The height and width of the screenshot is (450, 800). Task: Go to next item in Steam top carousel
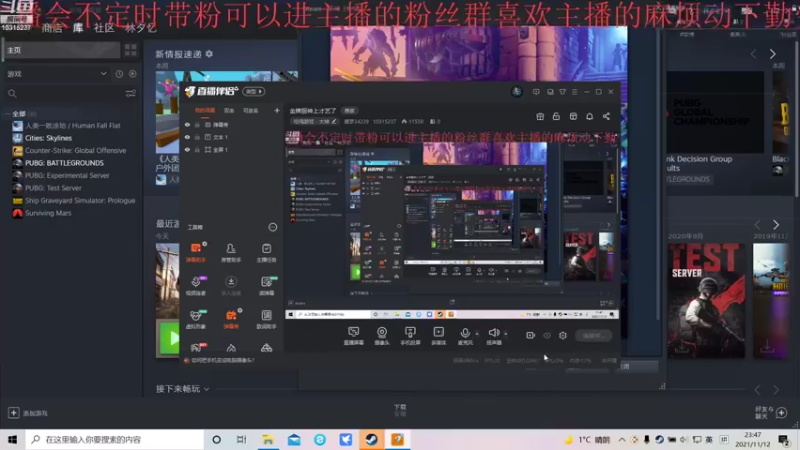point(772,54)
